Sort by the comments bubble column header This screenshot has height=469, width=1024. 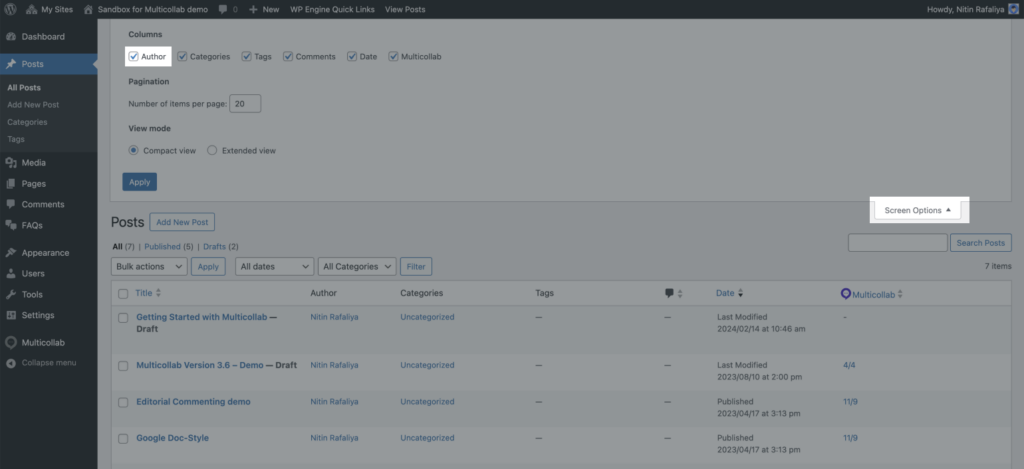pyautogui.click(x=673, y=293)
